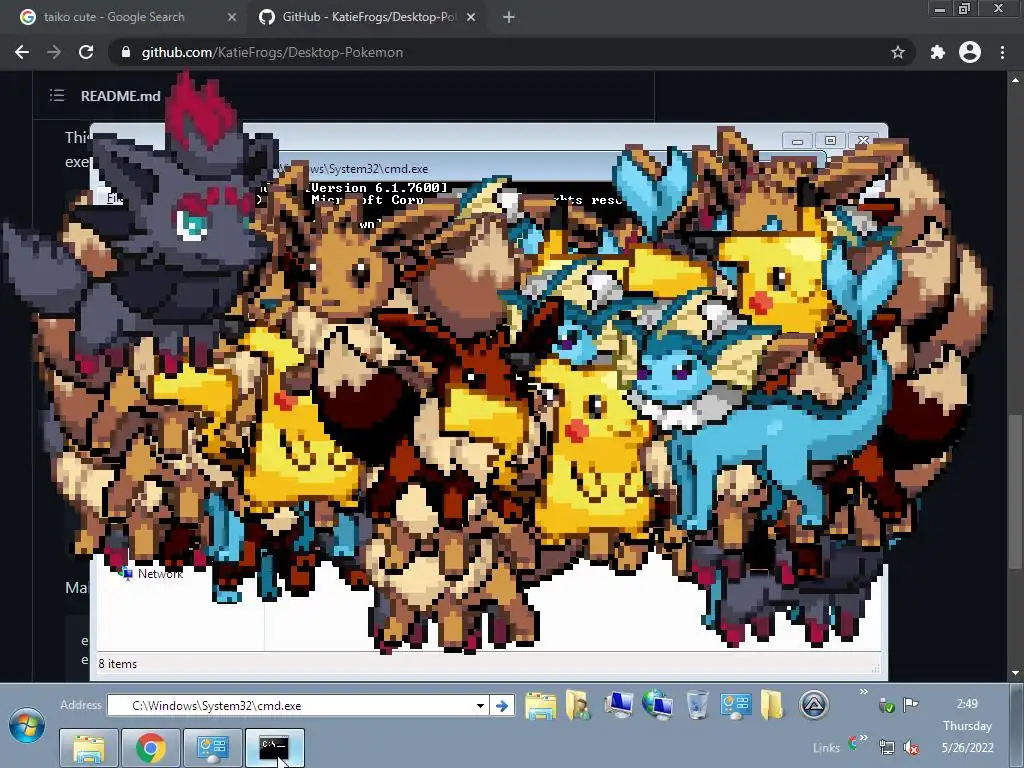The image size is (1024, 768).
Task: Open the Network toolbar icon
Action: 657,705
